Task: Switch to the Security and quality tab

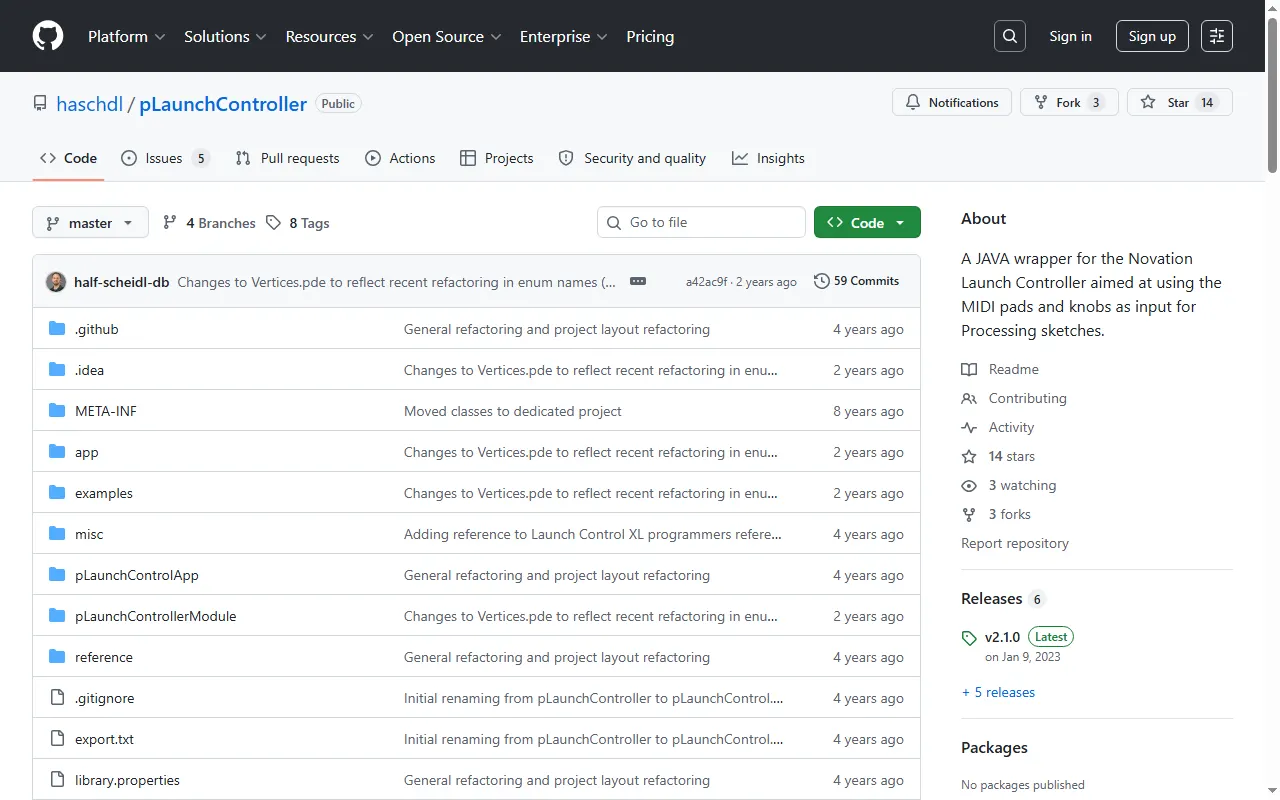Action: click(632, 158)
